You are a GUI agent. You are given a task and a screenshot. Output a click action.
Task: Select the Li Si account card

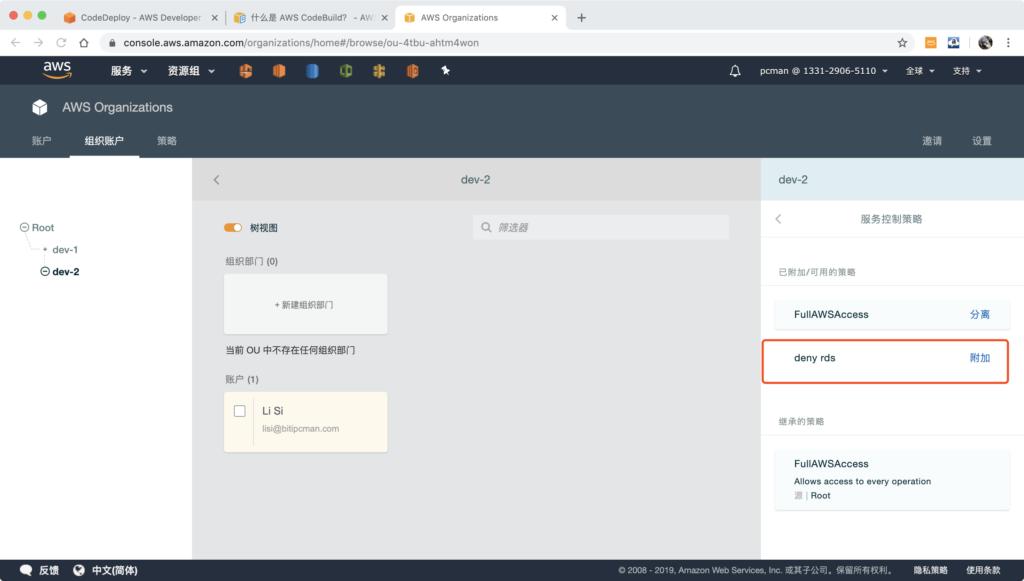tap(305, 422)
